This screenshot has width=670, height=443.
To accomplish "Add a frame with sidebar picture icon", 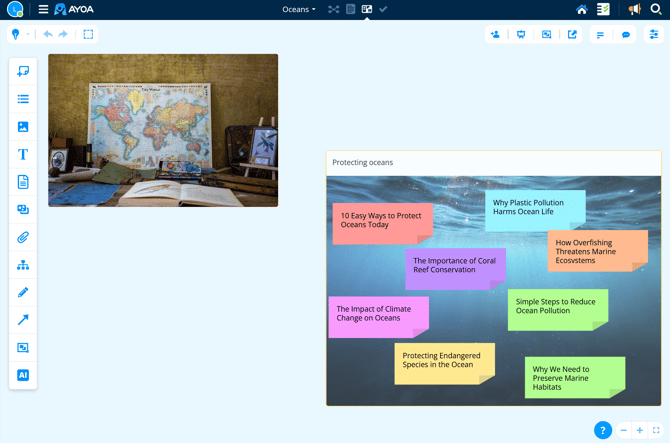I will pyautogui.click(x=23, y=347).
